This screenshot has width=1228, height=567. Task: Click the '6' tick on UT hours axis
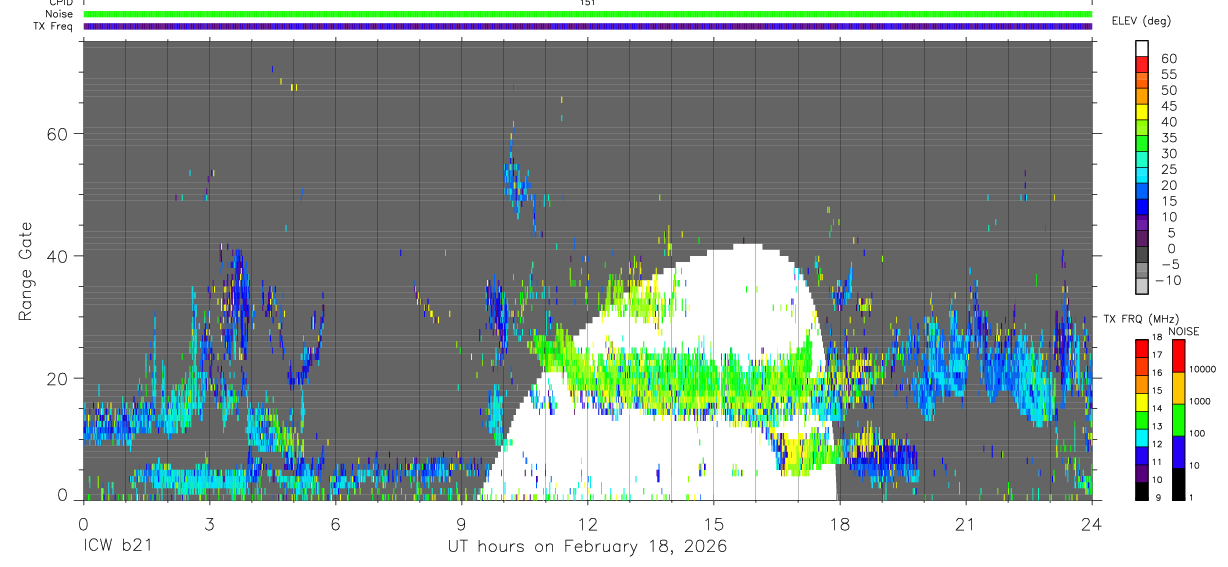[335, 524]
